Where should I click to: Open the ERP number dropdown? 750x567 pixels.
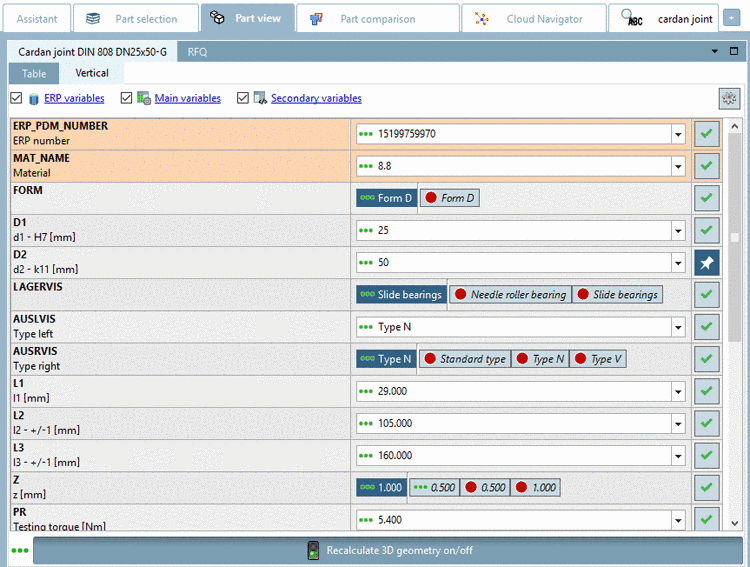pyautogui.click(x=678, y=134)
